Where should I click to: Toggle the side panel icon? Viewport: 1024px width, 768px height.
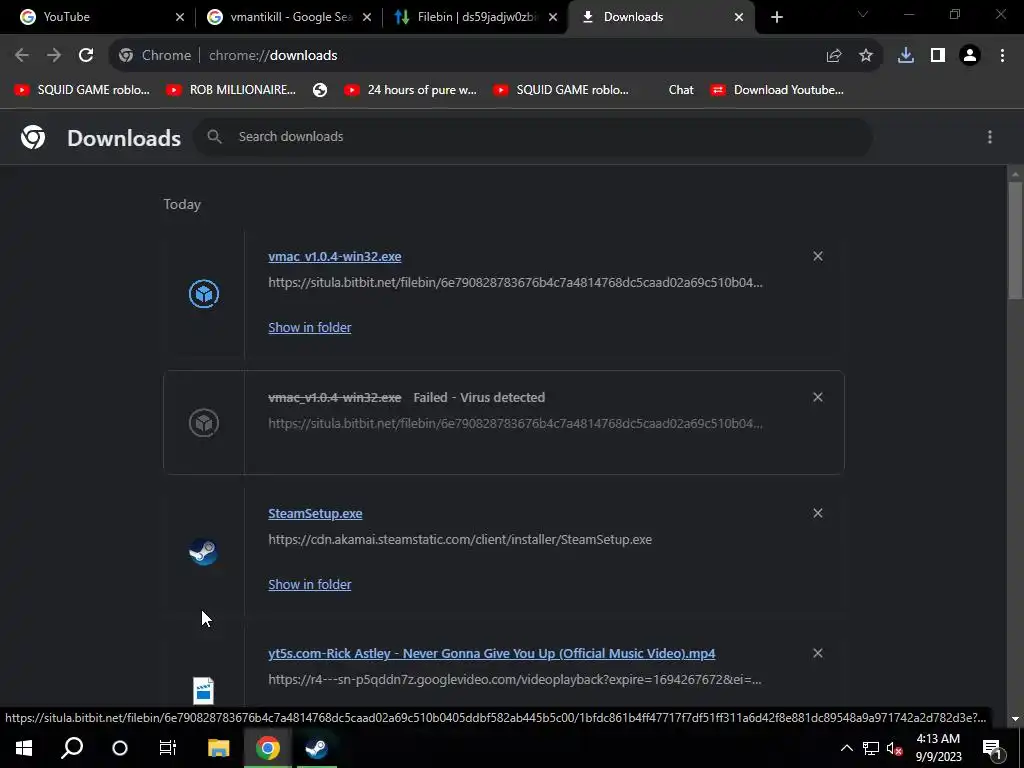pyautogui.click(x=938, y=56)
